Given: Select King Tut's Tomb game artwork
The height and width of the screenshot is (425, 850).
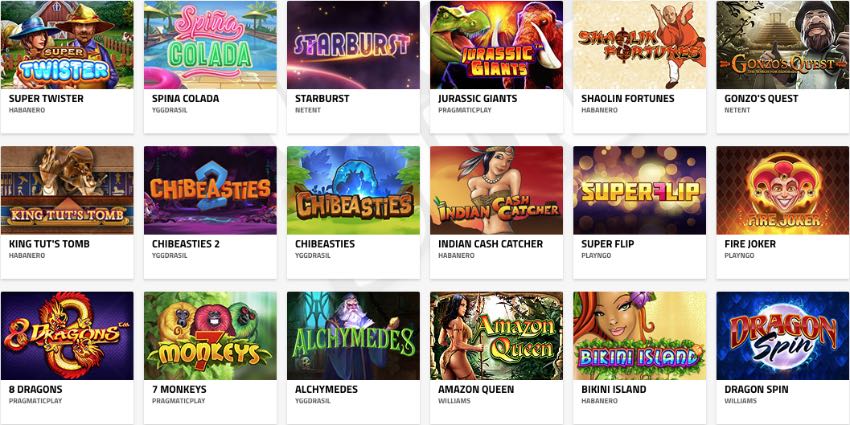Looking at the screenshot, I should point(67,190).
